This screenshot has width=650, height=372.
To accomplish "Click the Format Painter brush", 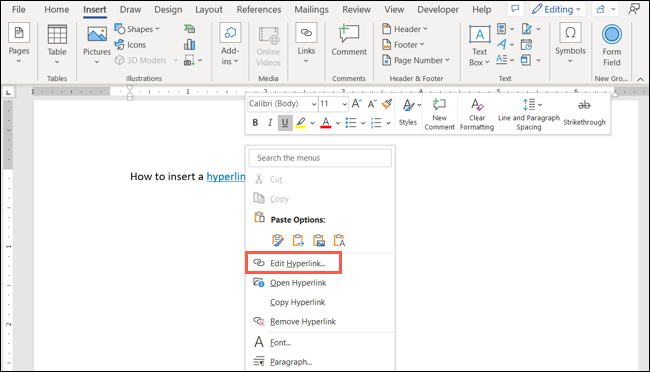I will tap(387, 104).
